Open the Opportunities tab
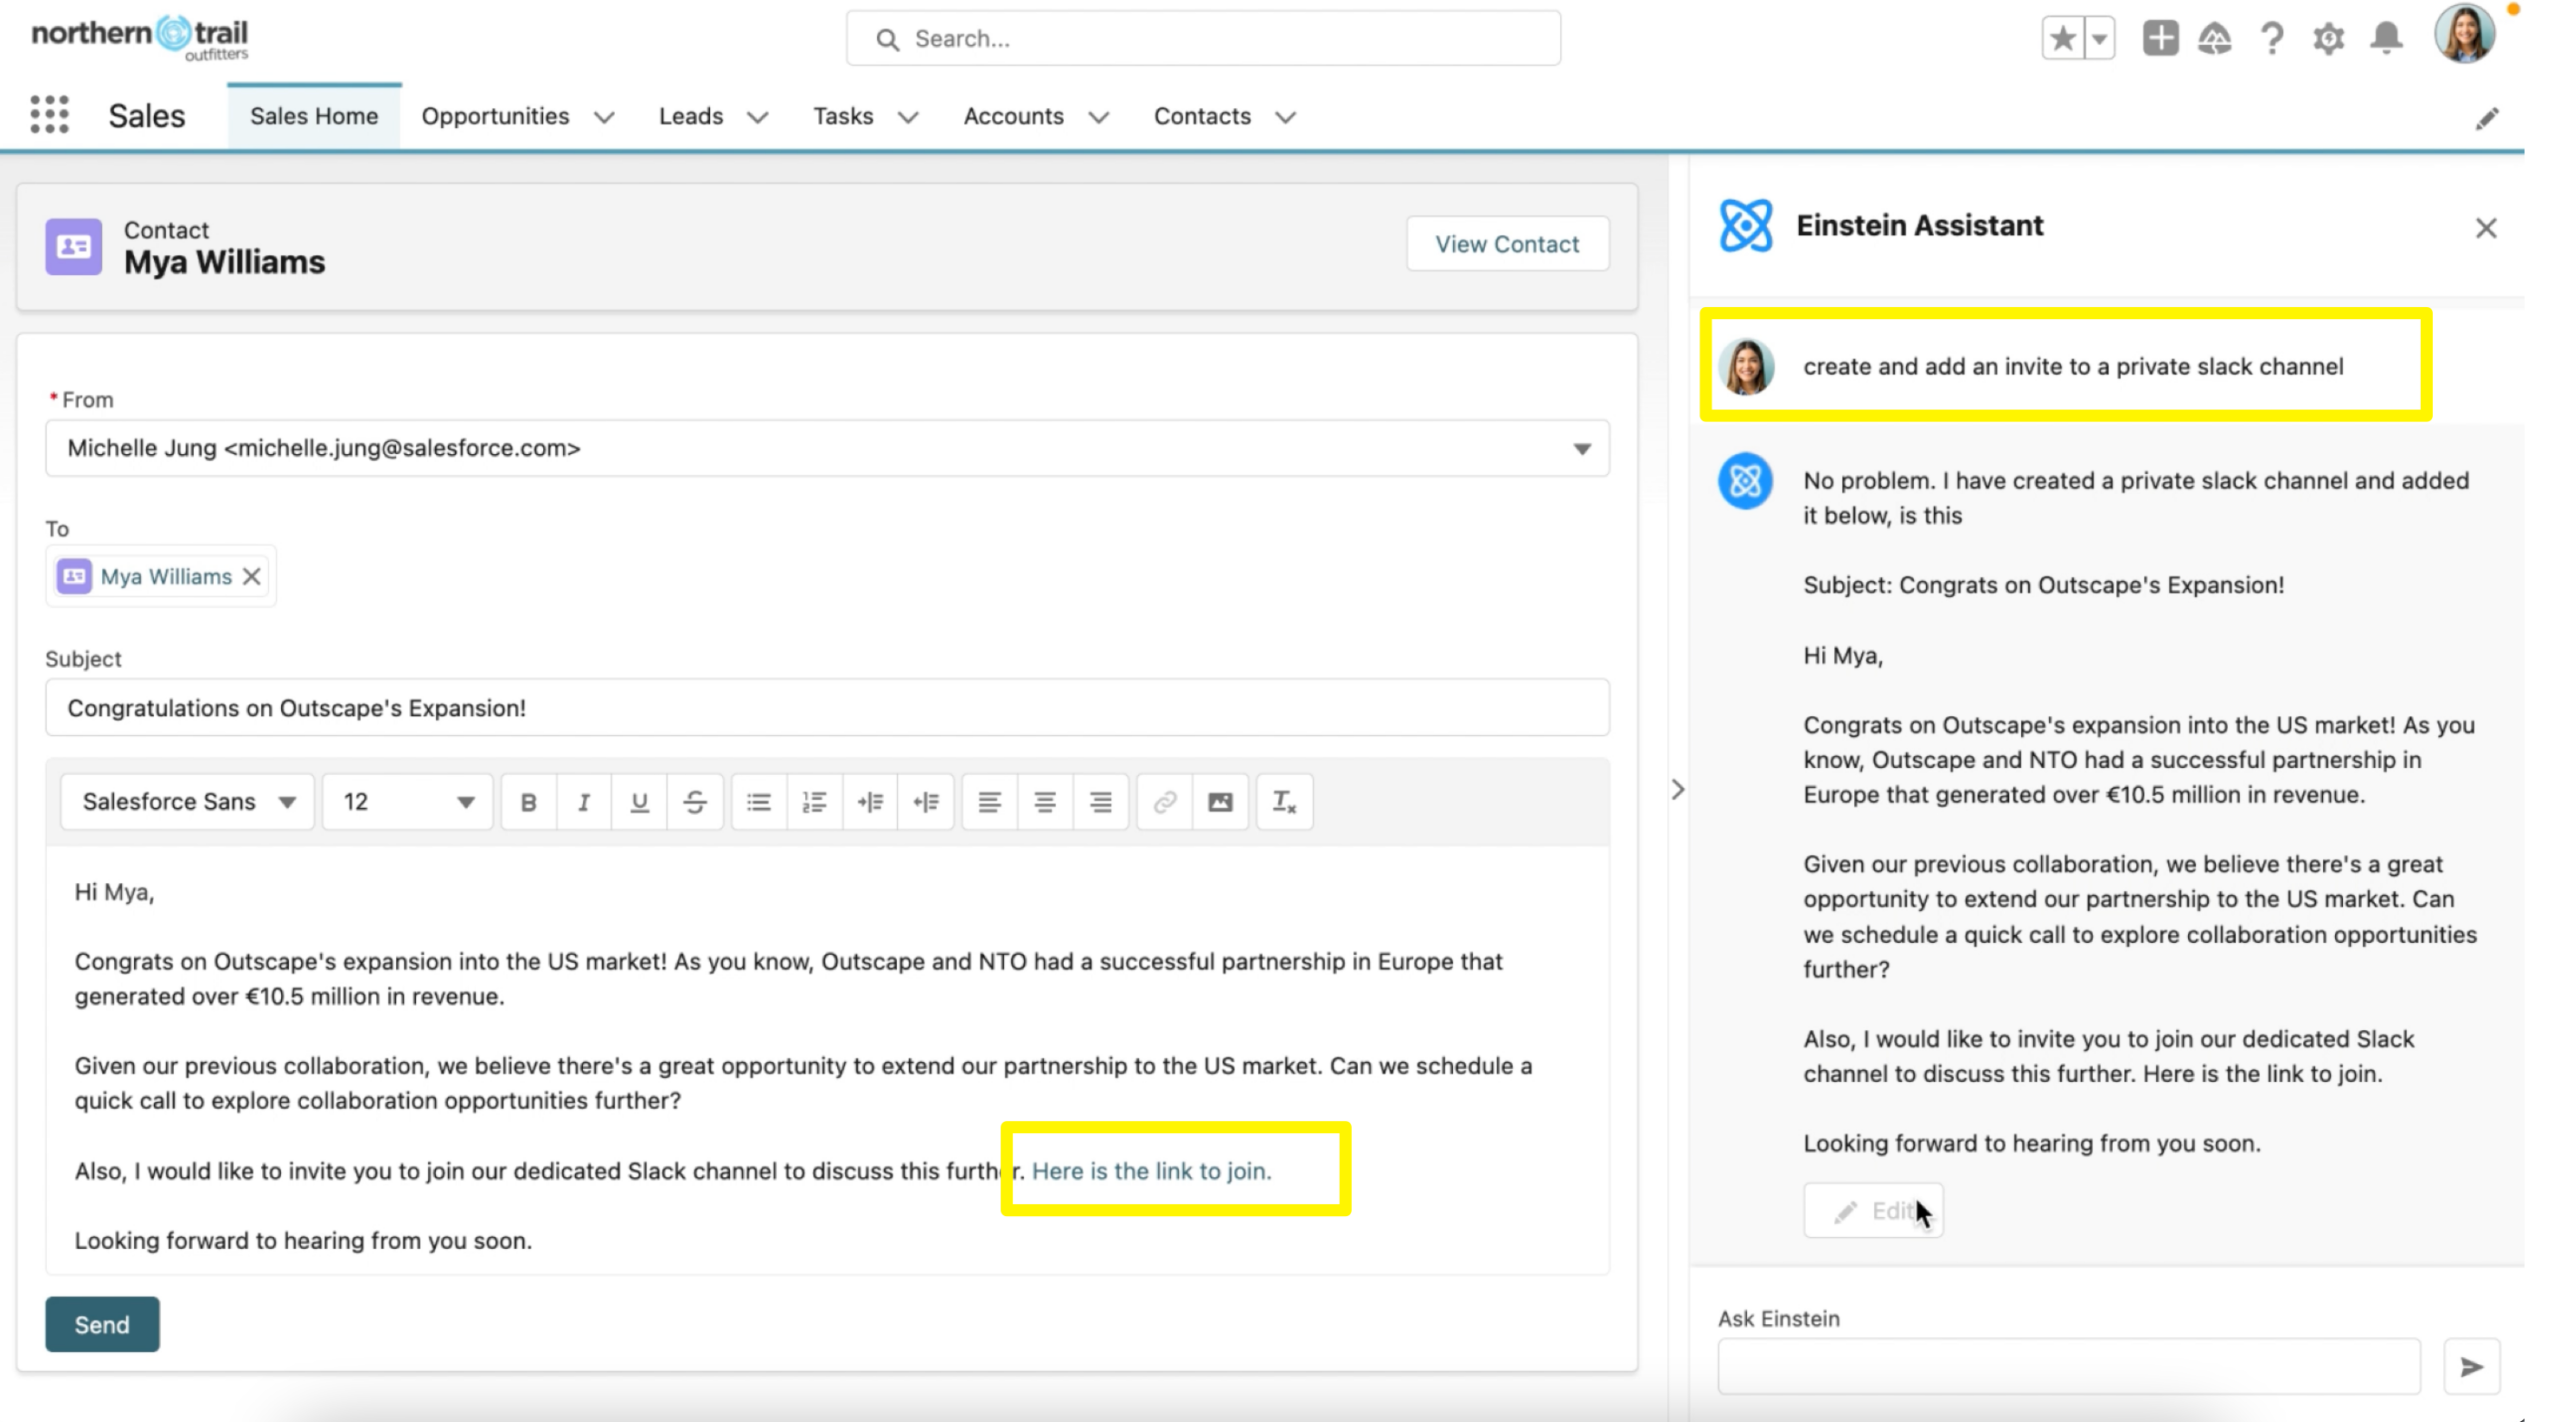The height and width of the screenshot is (1422, 2560). pyautogui.click(x=495, y=116)
